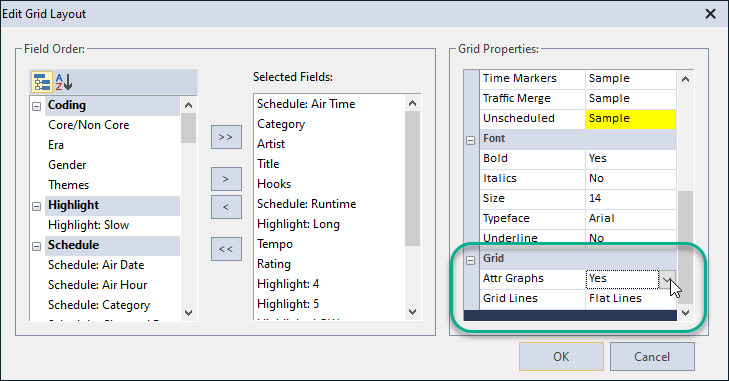
Task: Collapse the Font properties section
Action: coord(471,140)
